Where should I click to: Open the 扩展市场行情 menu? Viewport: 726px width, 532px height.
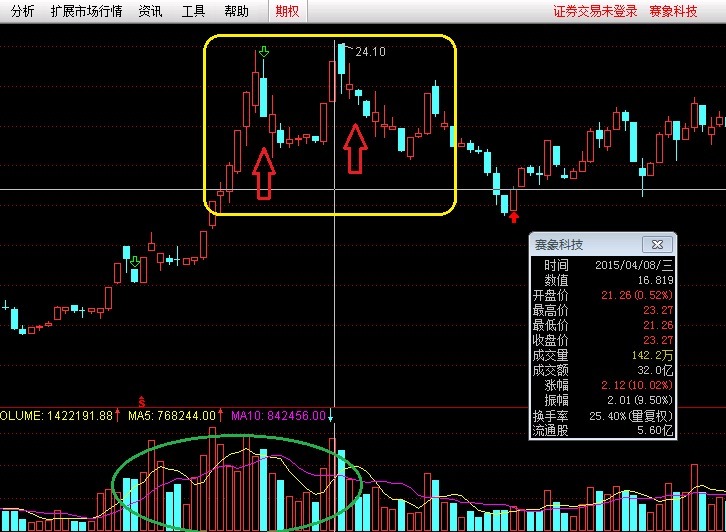point(86,12)
